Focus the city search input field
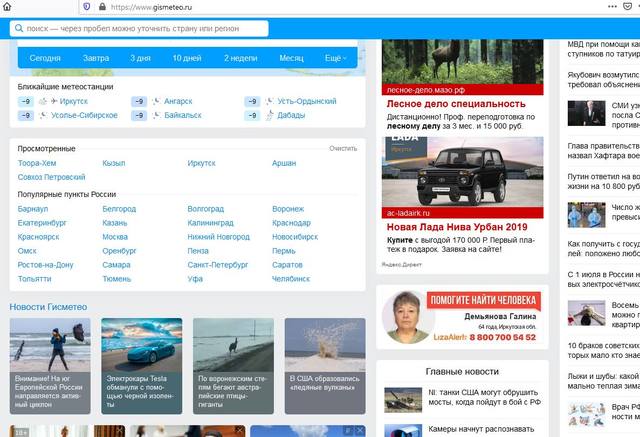The height and width of the screenshot is (437, 640). click(x=139, y=29)
